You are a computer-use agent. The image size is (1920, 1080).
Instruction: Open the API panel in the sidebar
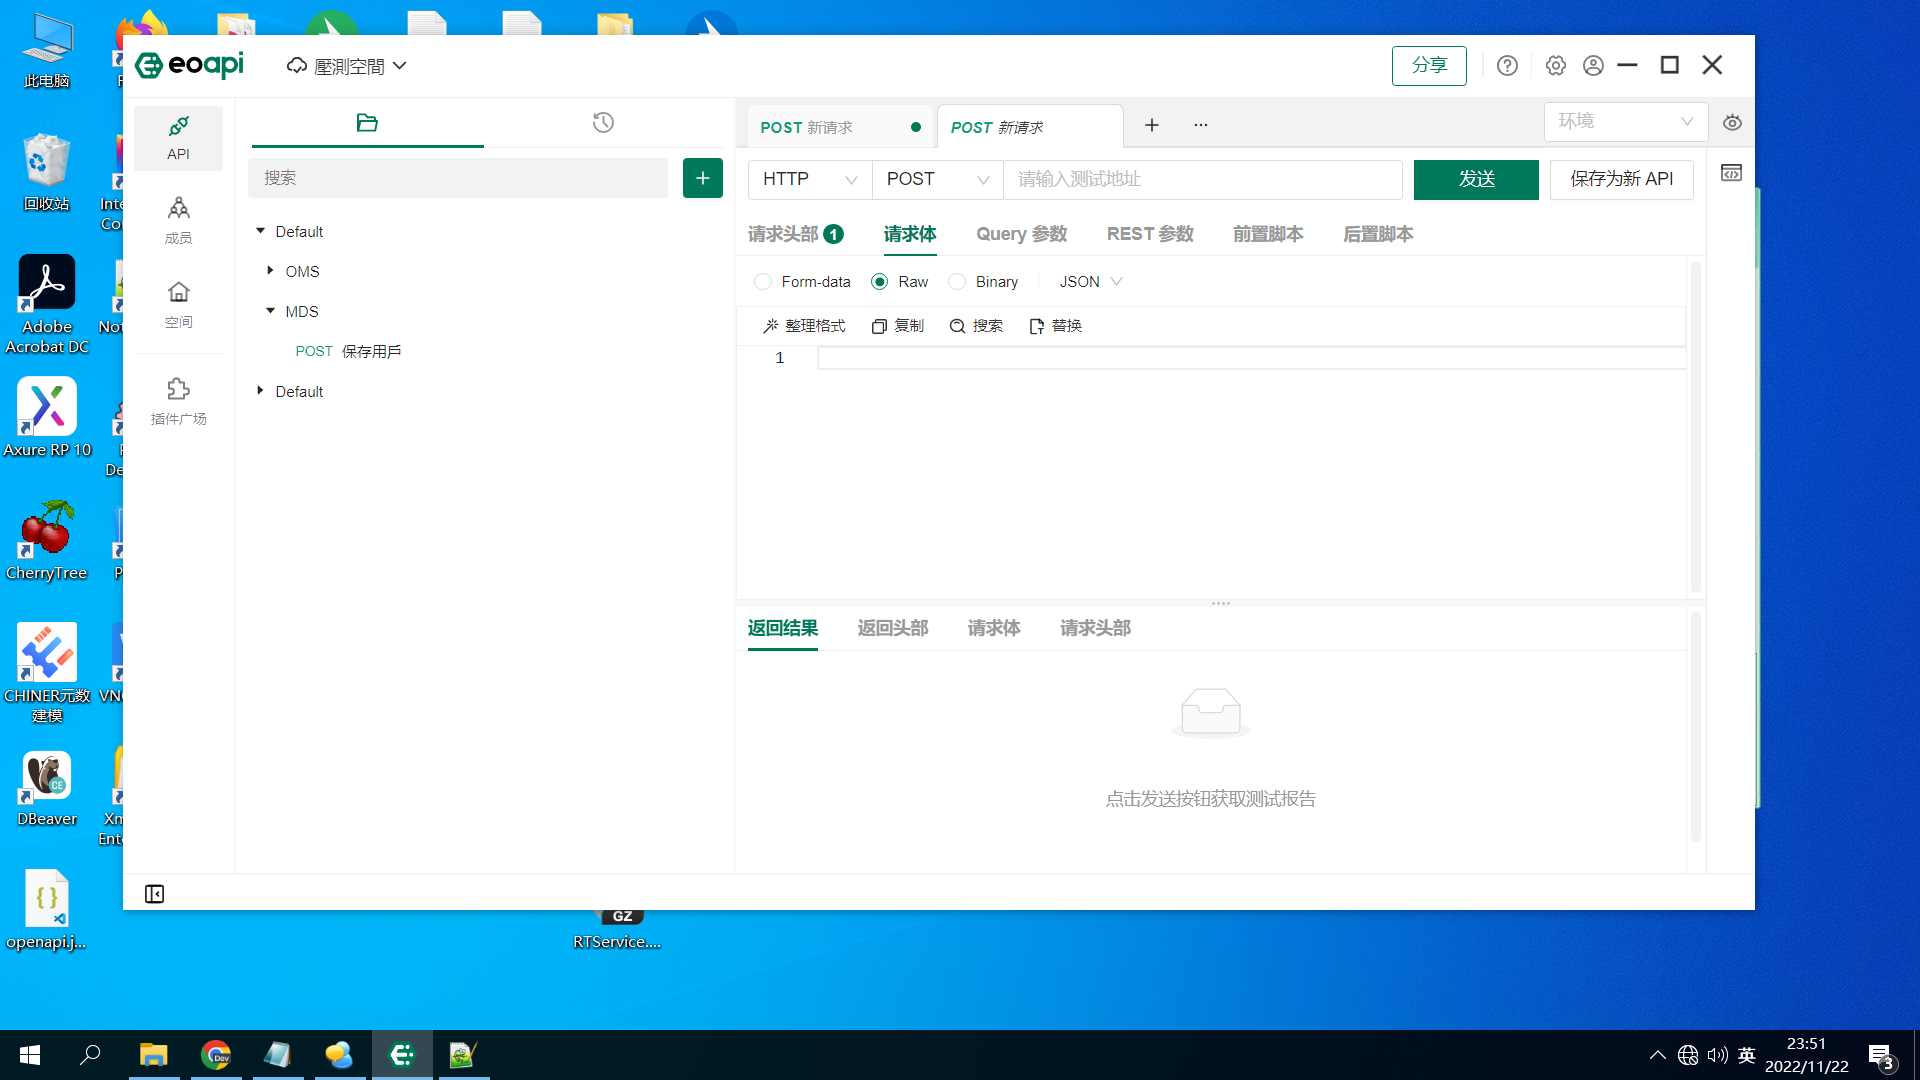click(x=178, y=138)
